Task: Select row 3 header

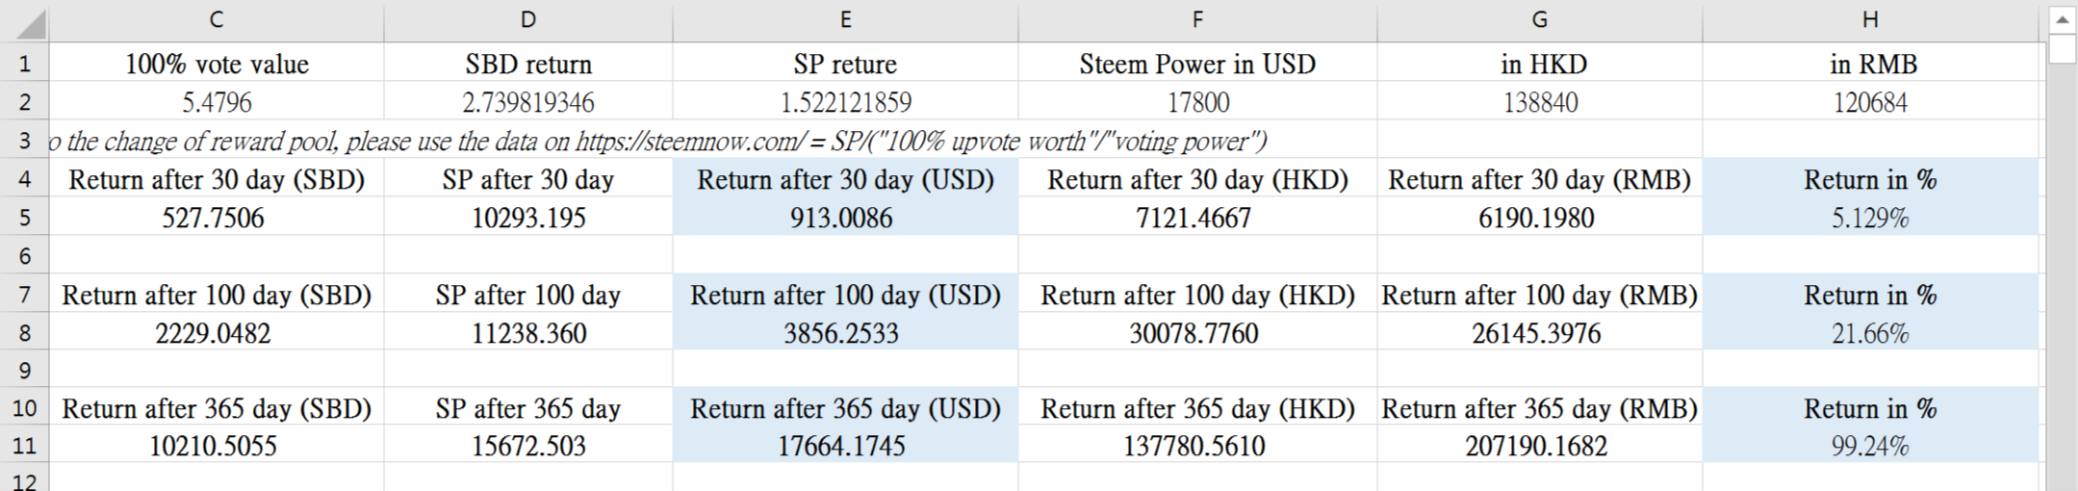Action: pos(24,141)
